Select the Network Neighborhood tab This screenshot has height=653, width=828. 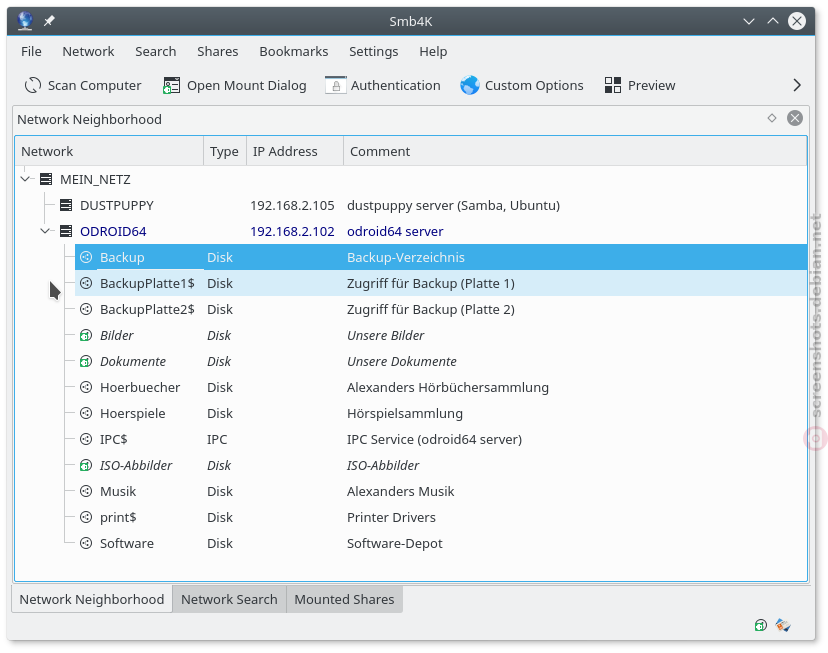tap(92, 599)
